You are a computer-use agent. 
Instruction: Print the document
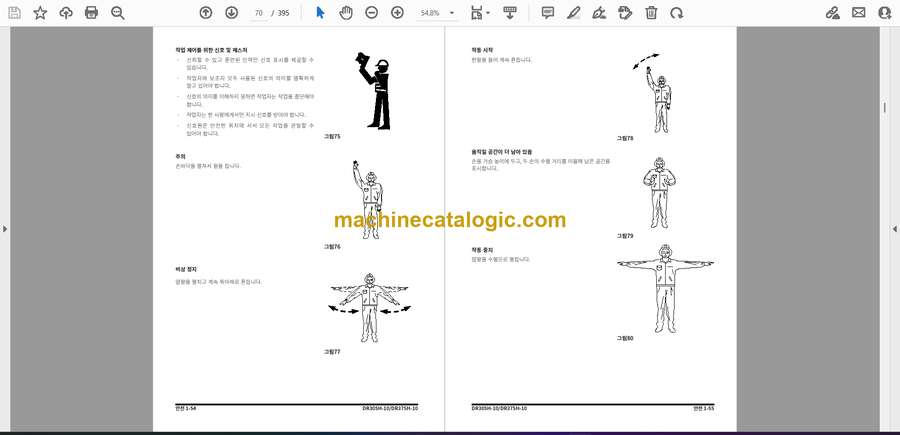pyautogui.click(x=91, y=13)
